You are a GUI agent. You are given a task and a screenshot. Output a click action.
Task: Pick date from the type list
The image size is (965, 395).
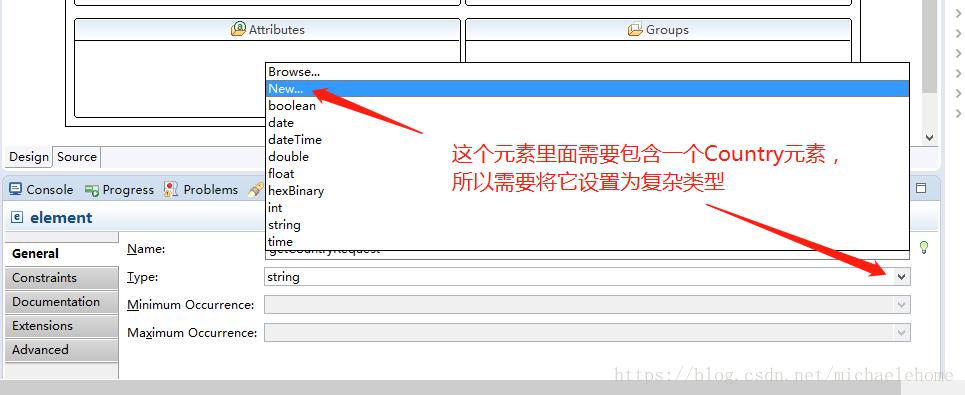[587, 123]
